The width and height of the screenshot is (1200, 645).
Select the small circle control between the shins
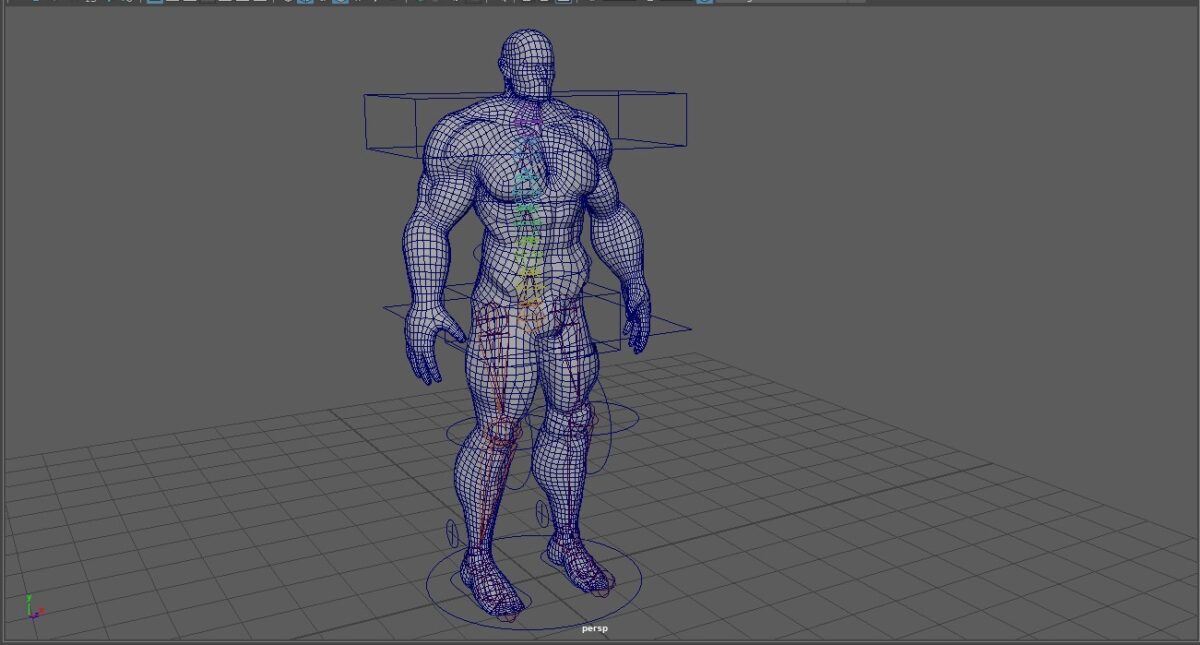coord(542,512)
